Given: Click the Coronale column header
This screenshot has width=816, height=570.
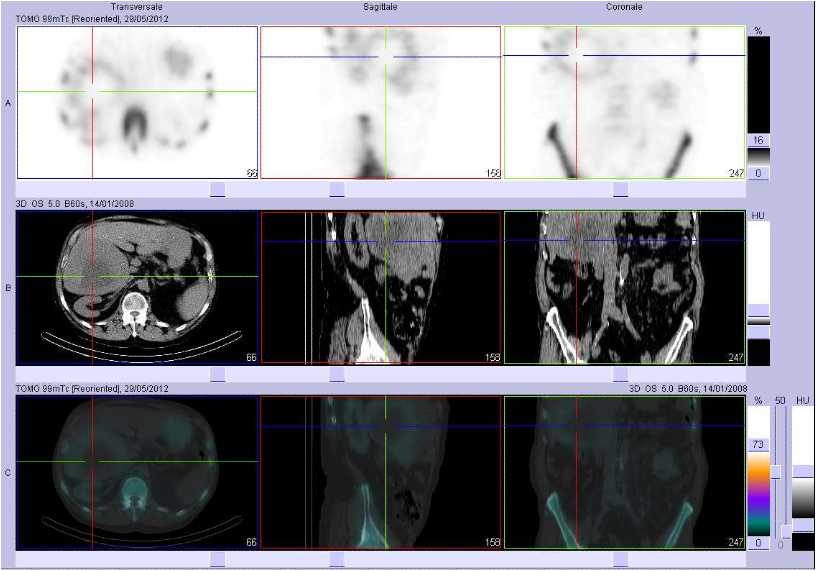Looking at the screenshot, I should (624, 7).
